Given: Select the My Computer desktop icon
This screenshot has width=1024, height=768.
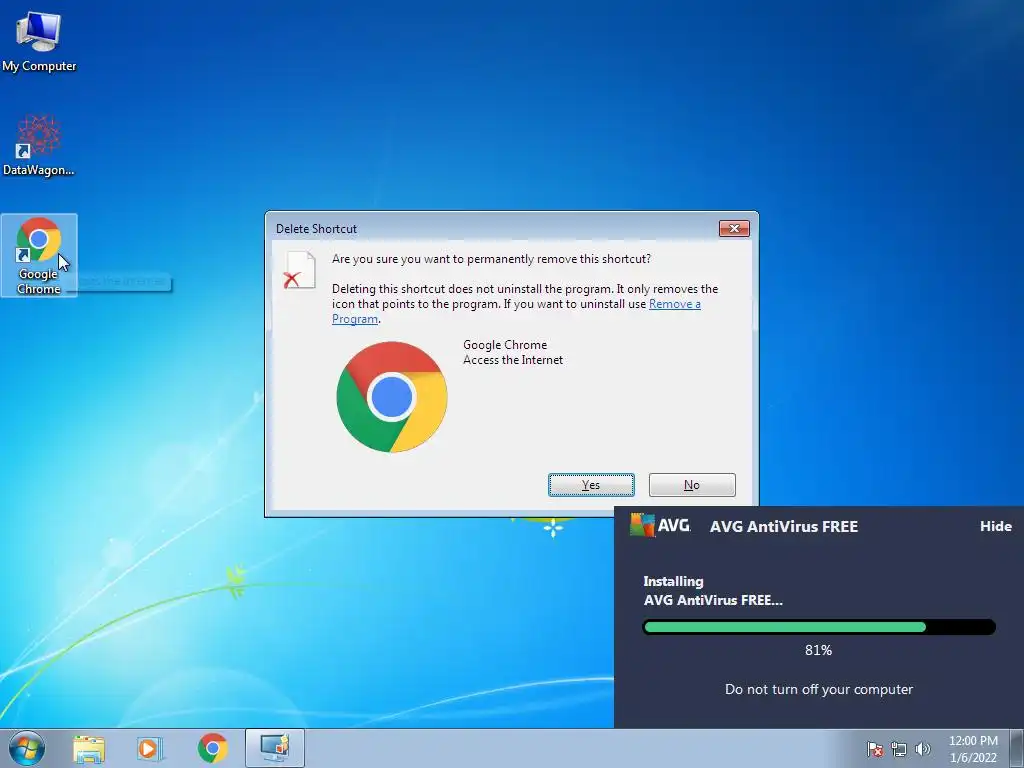Looking at the screenshot, I should (x=39, y=42).
